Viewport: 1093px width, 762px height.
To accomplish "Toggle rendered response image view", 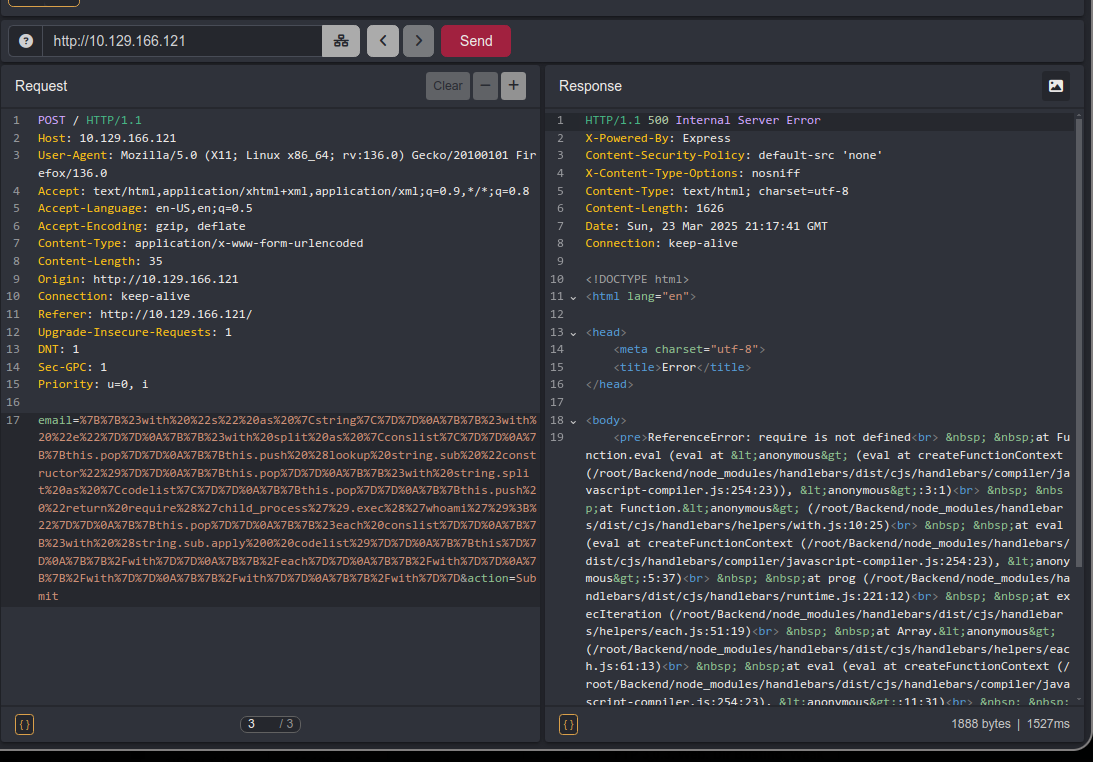I will (x=1055, y=86).
